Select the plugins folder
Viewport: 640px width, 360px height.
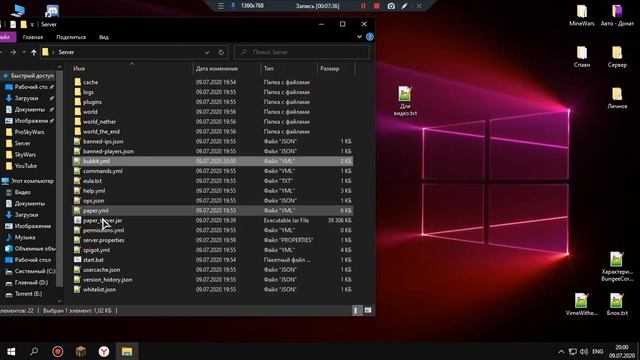[x=213, y=102]
